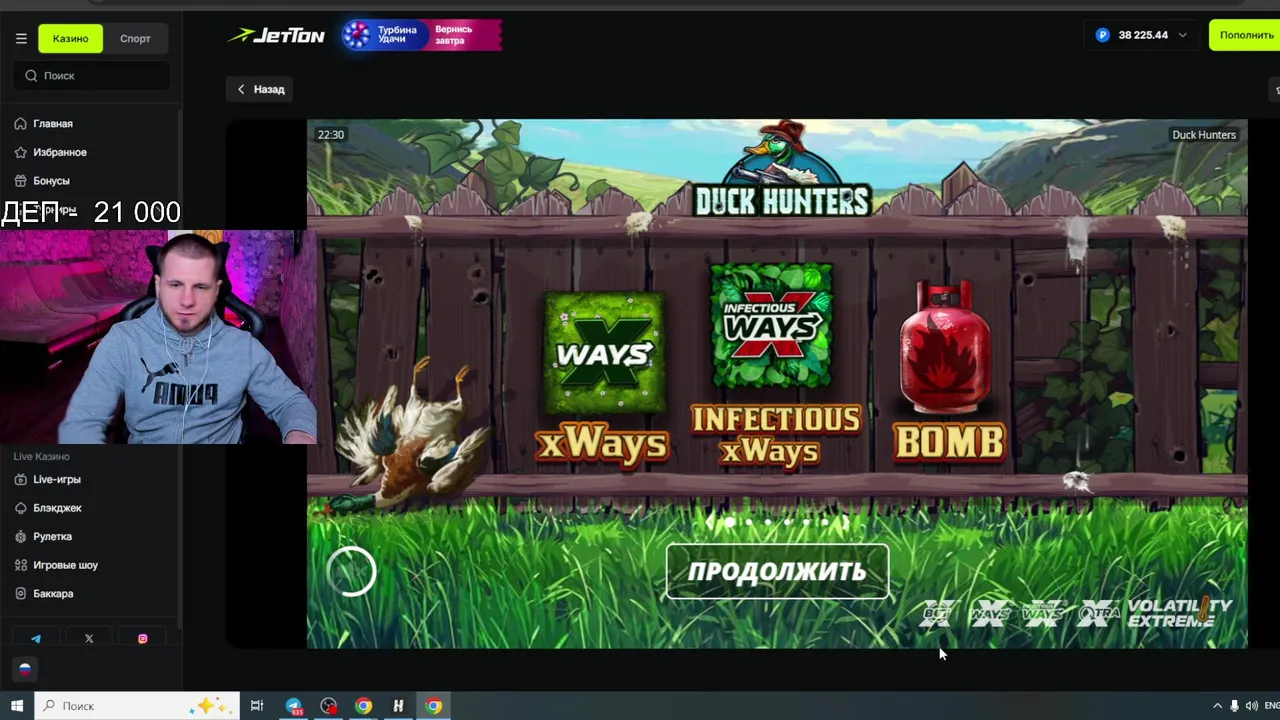Switch to the active Chrome taskbar window

[434, 706]
